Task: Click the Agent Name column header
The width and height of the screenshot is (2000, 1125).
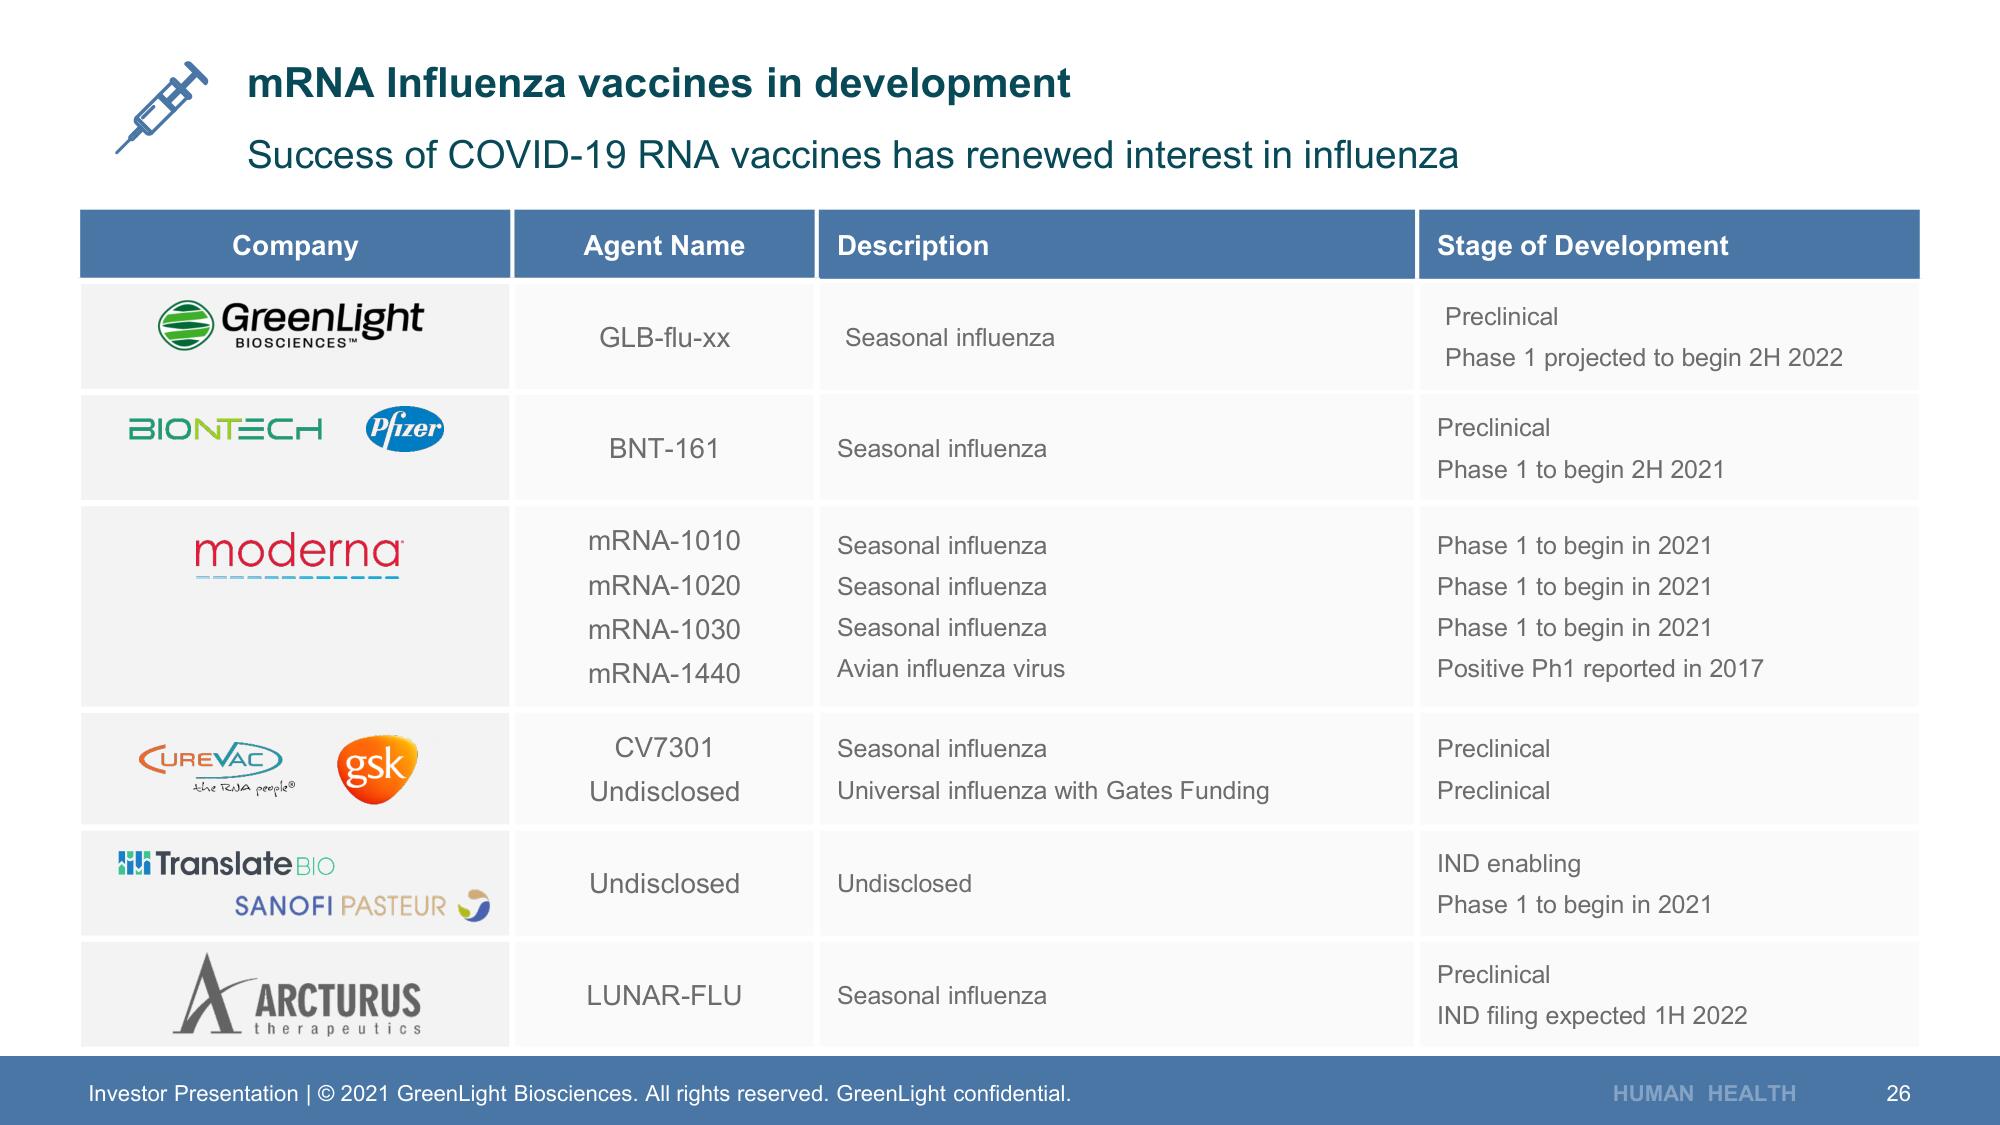Action: pos(664,245)
